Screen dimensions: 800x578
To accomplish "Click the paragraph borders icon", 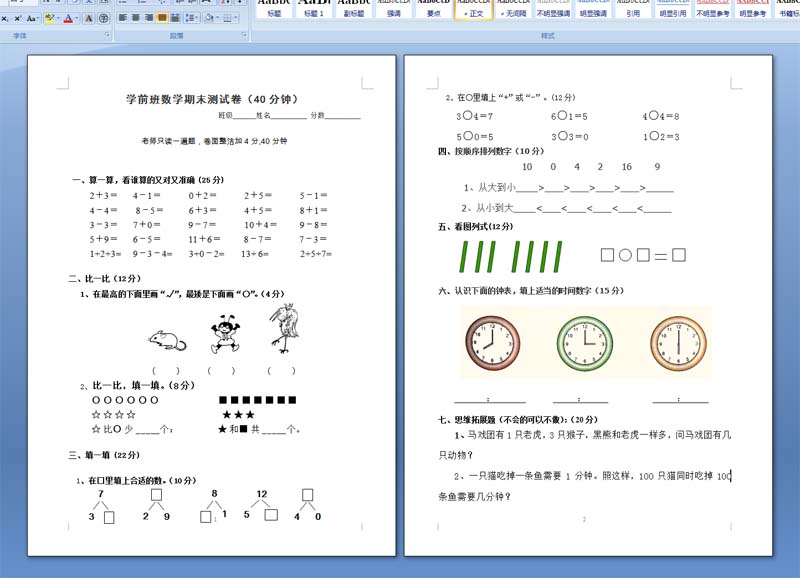I will pyautogui.click(x=227, y=18).
